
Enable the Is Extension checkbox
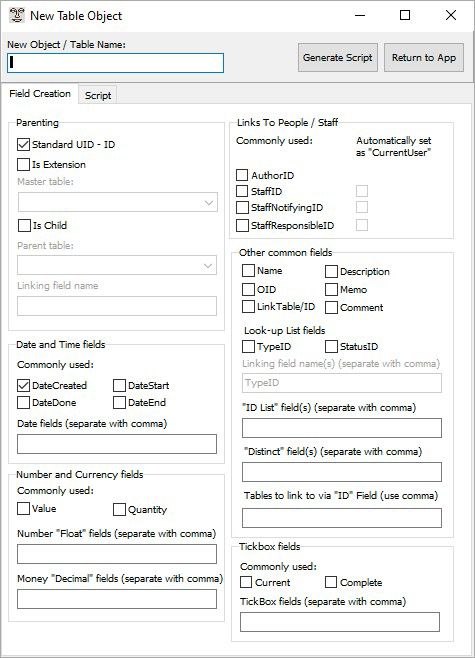tap(23, 164)
